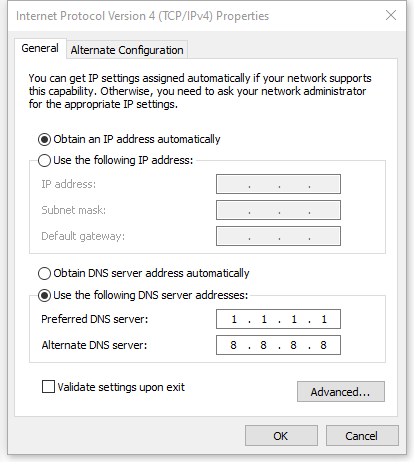This screenshot has width=414, height=462.
Task: Confirm changes with the OK button
Action: pos(281,436)
